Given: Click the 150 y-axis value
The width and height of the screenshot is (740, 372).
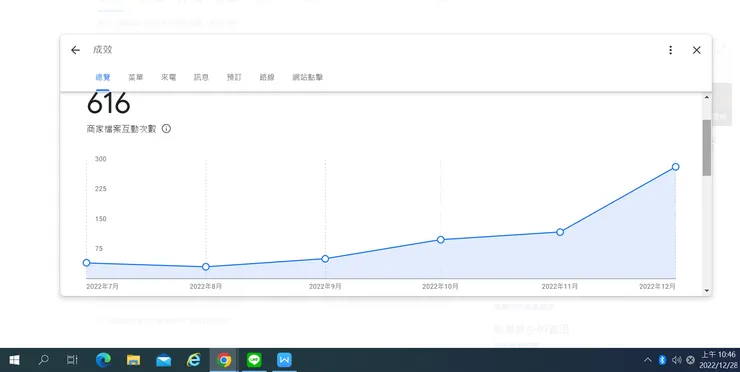Looking at the screenshot, I should click(101, 219).
